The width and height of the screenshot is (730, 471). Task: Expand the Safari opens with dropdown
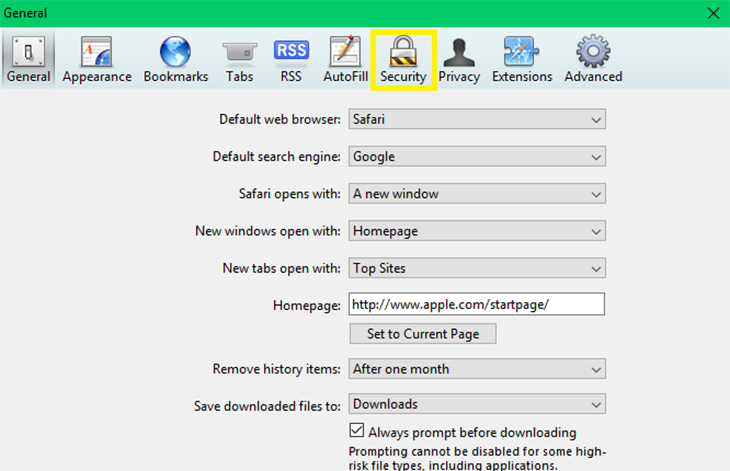pyautogui.click(x=477, y=194)
